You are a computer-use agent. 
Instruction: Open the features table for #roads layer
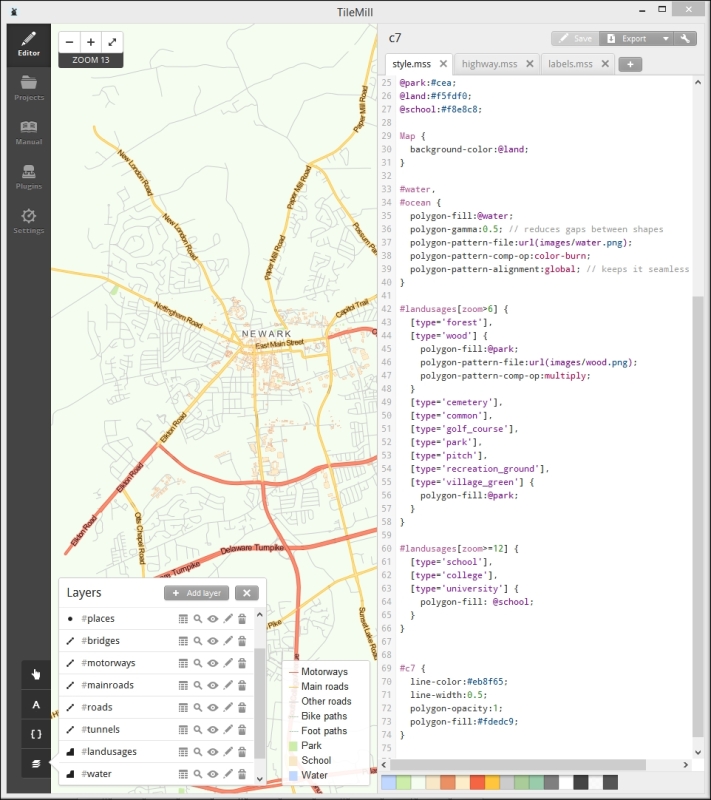pyautogui.click(x=183, y=707)
